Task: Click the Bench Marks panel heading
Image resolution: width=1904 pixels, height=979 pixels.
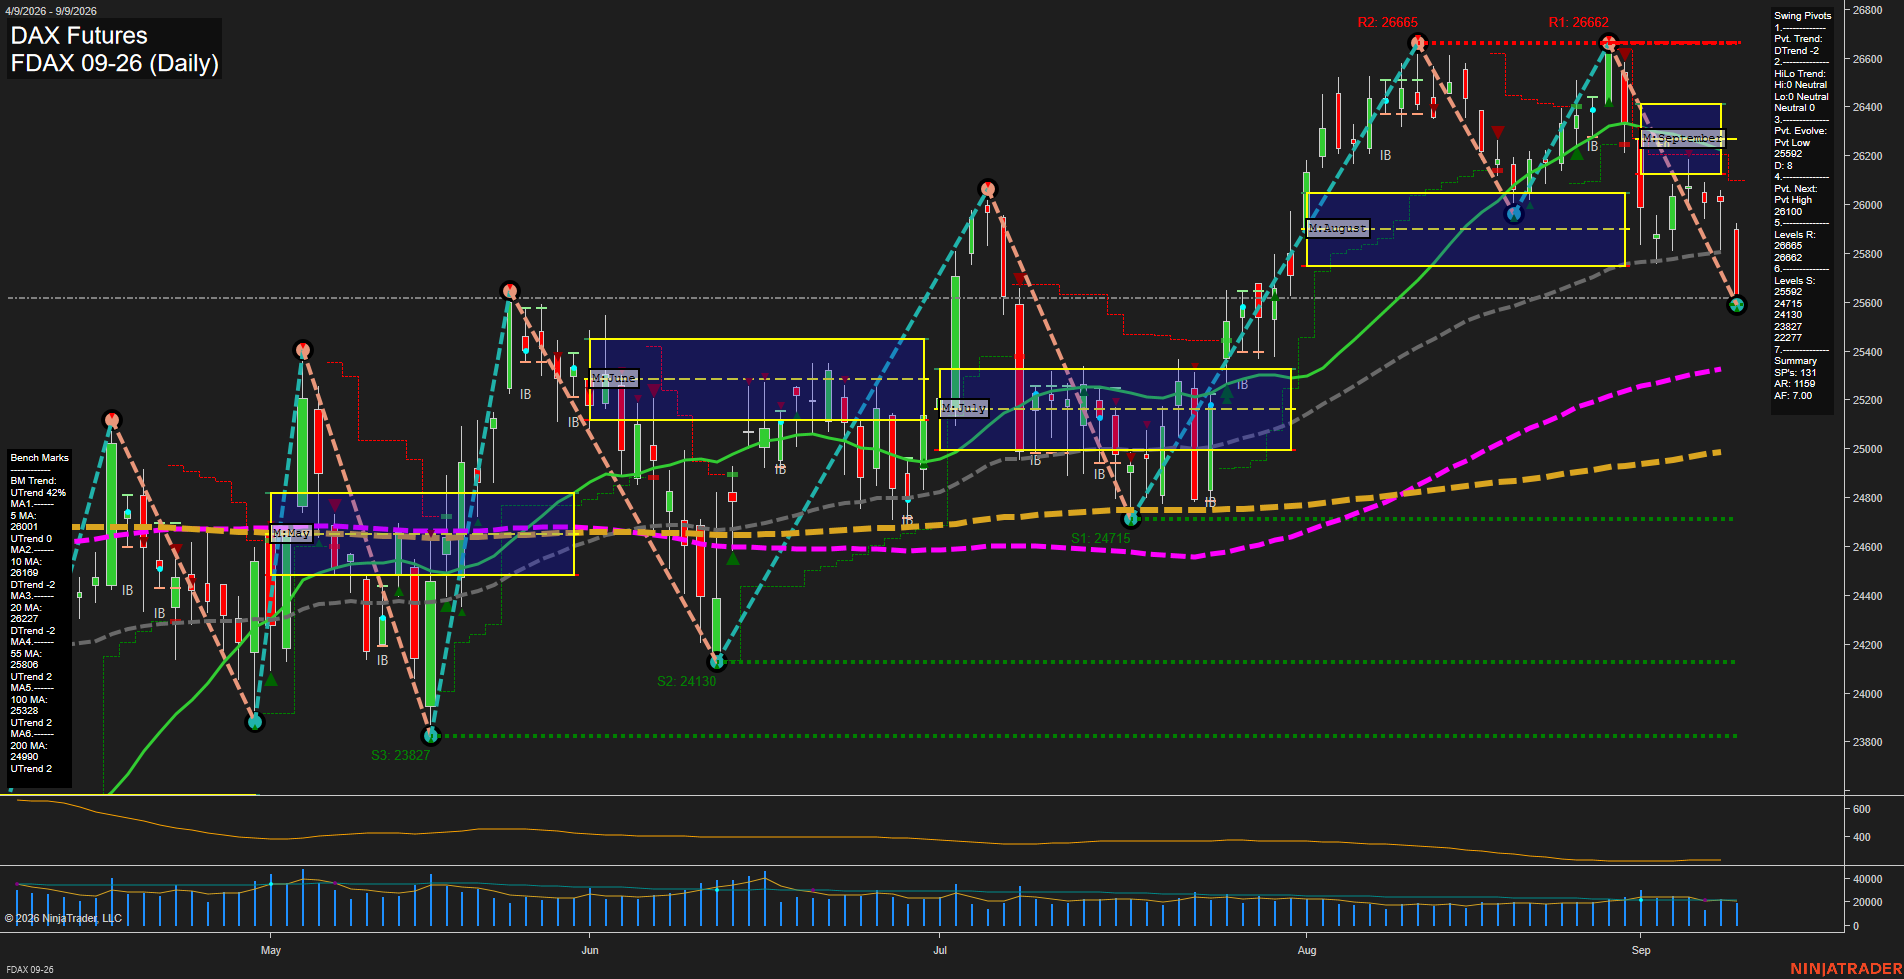Action: [x=39, y=458]
